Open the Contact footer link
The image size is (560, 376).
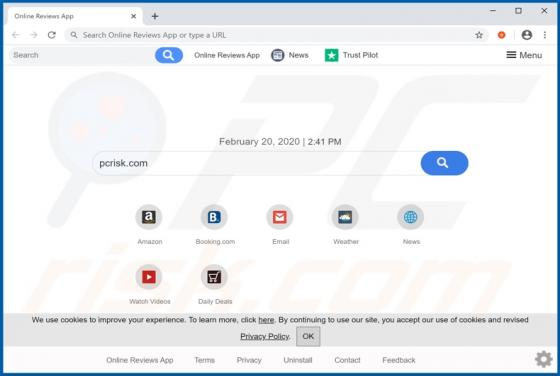[x=347, y=360]
